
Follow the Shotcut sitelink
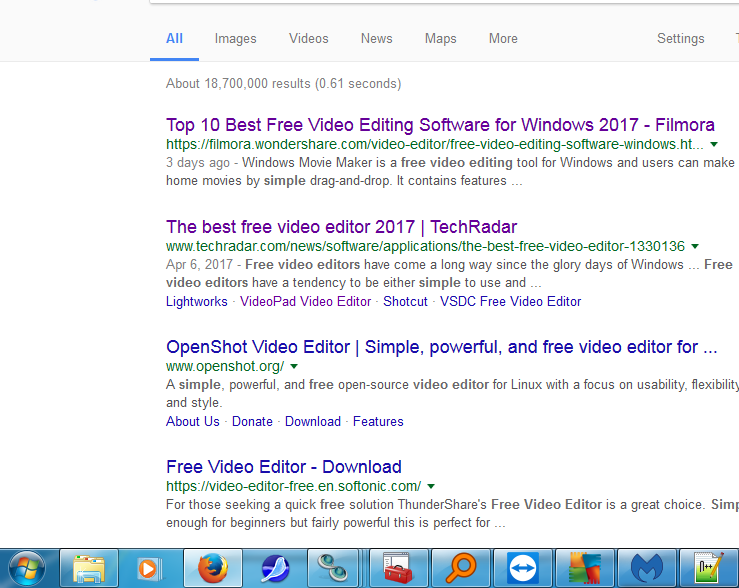pos(405,302)
